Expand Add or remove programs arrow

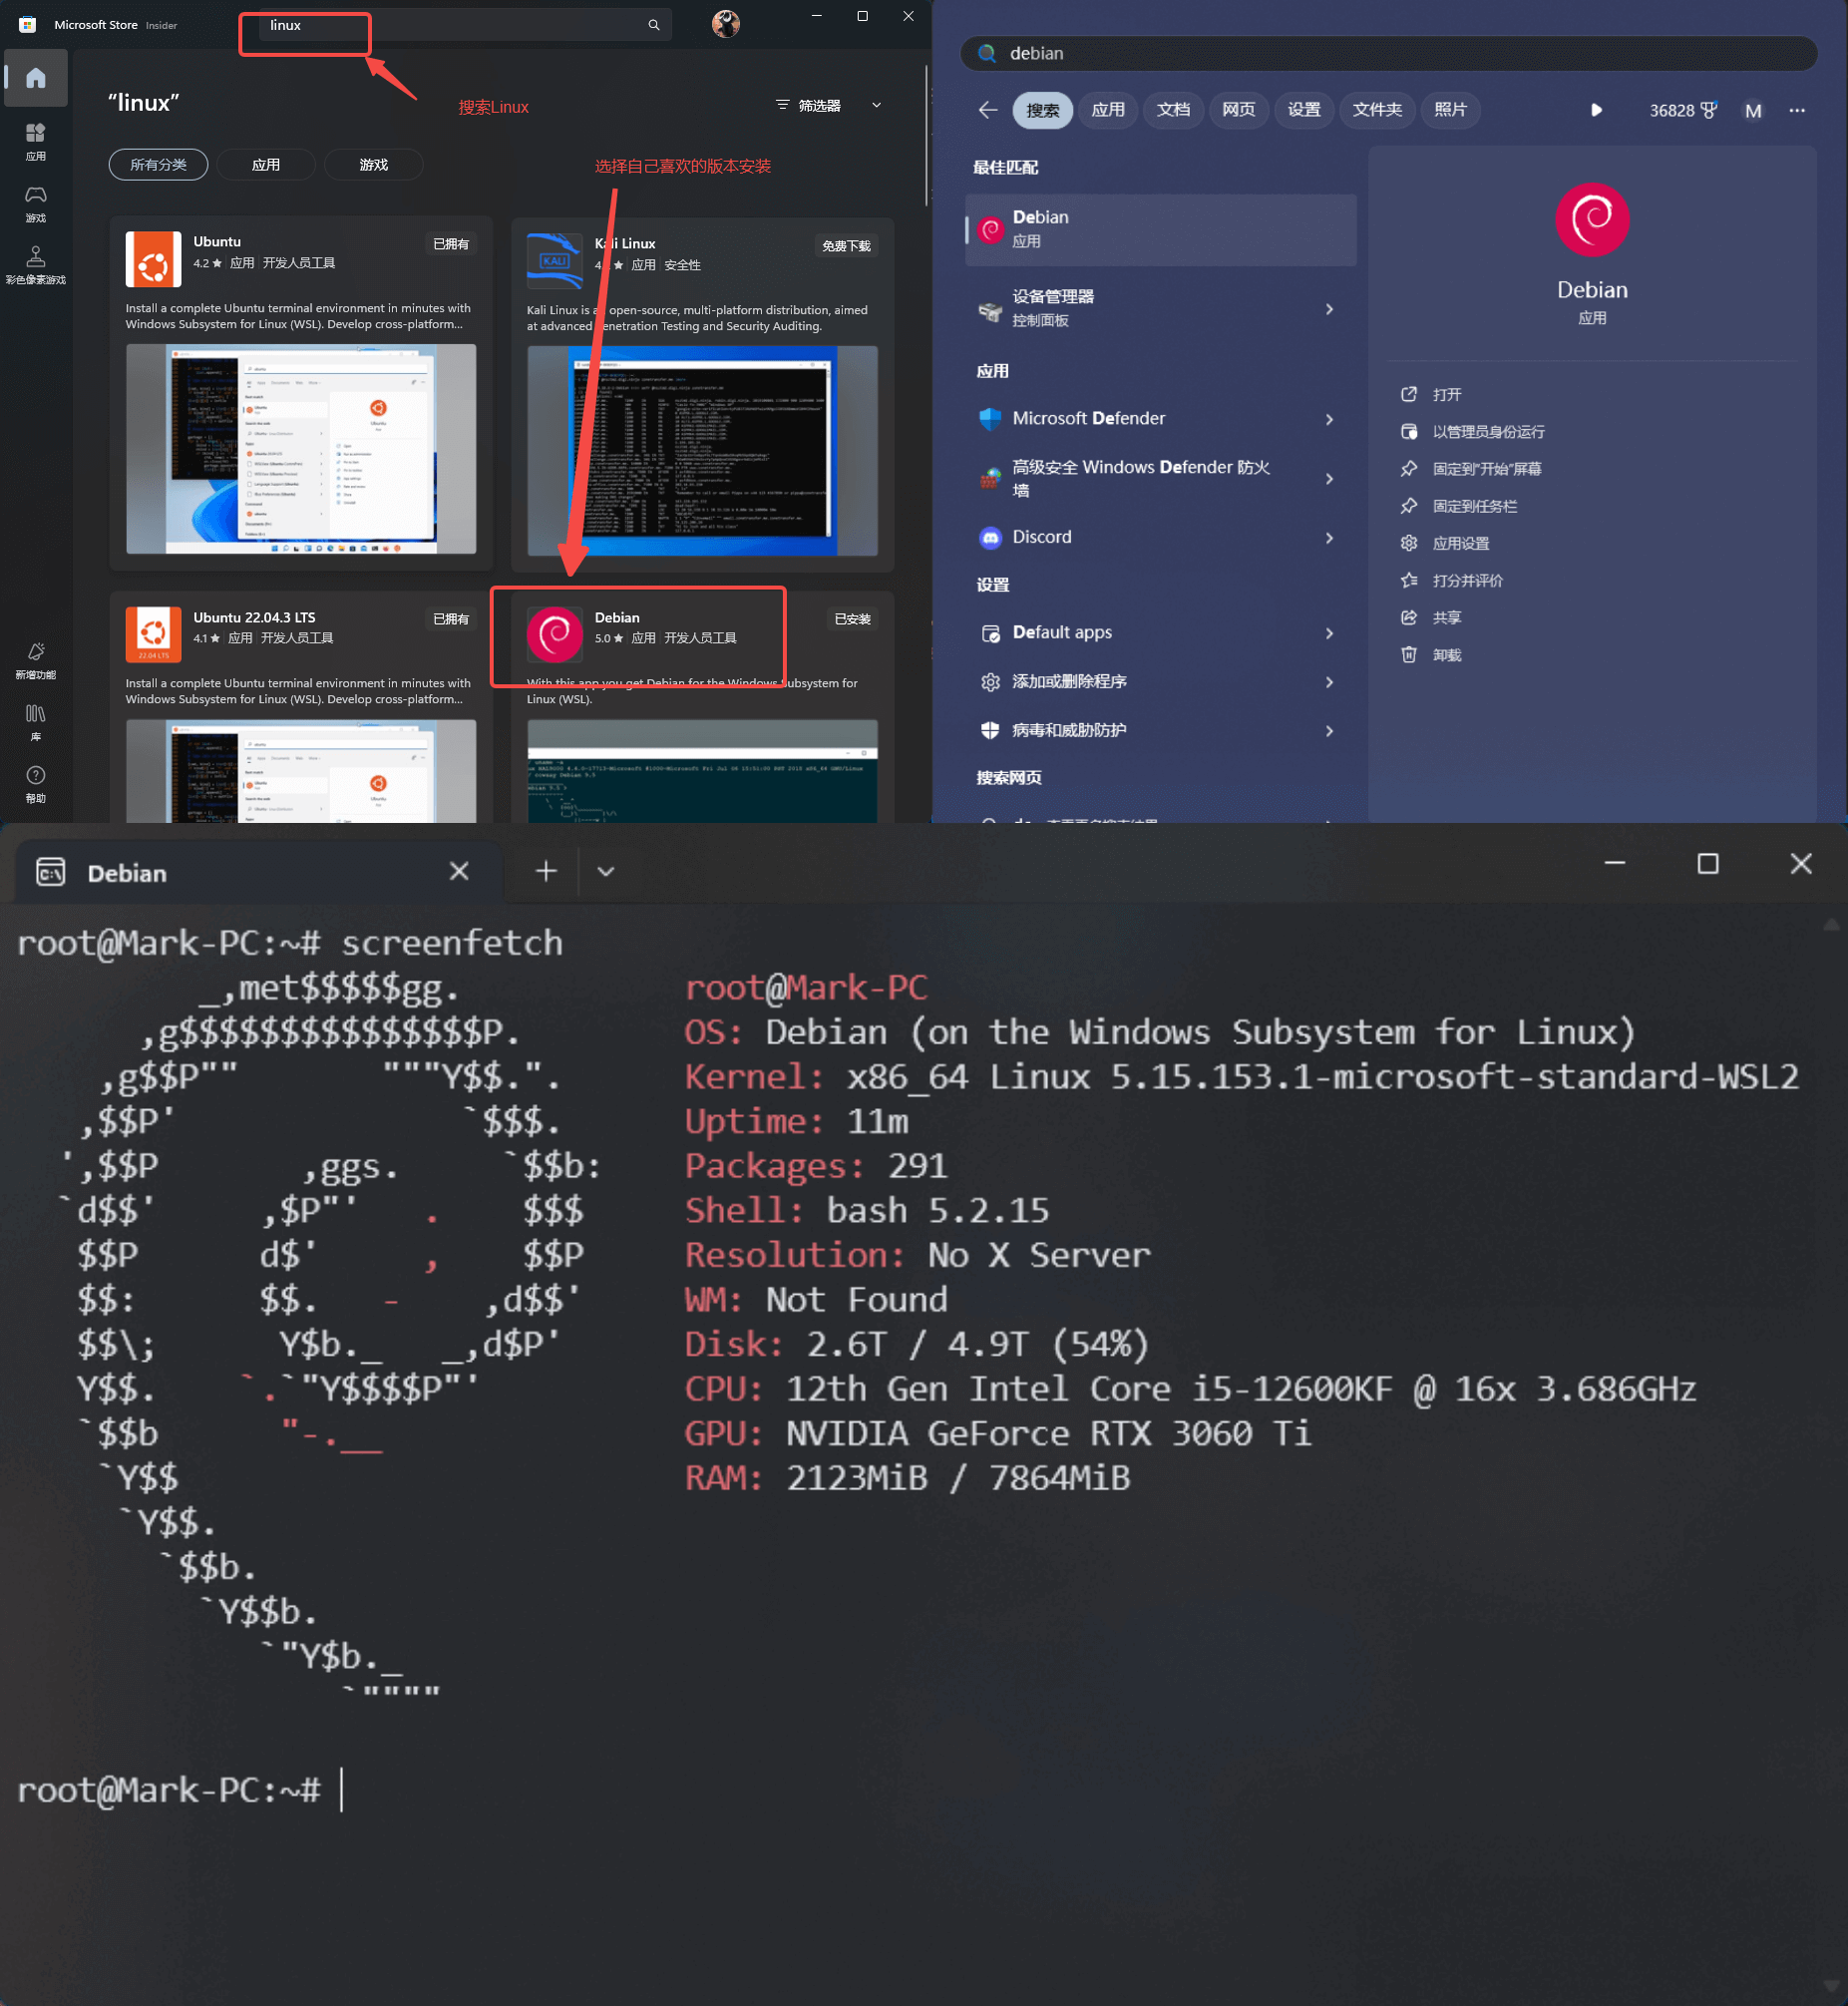[x=1329, y=682]
